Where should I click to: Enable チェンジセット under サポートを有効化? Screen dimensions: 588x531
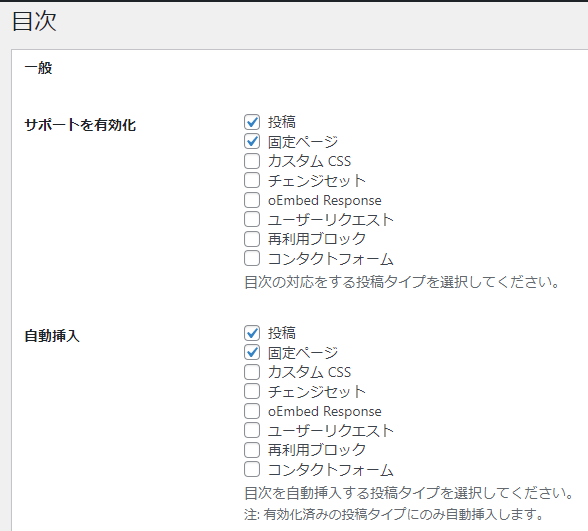[x=252, y=180]
